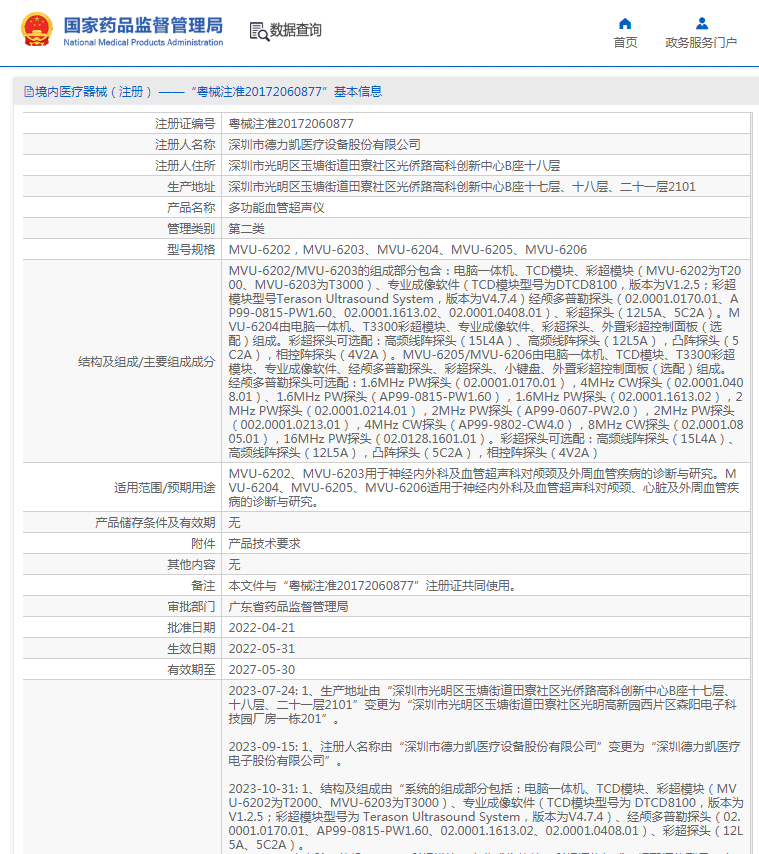Click 数据查询 header text

point(296,30)
